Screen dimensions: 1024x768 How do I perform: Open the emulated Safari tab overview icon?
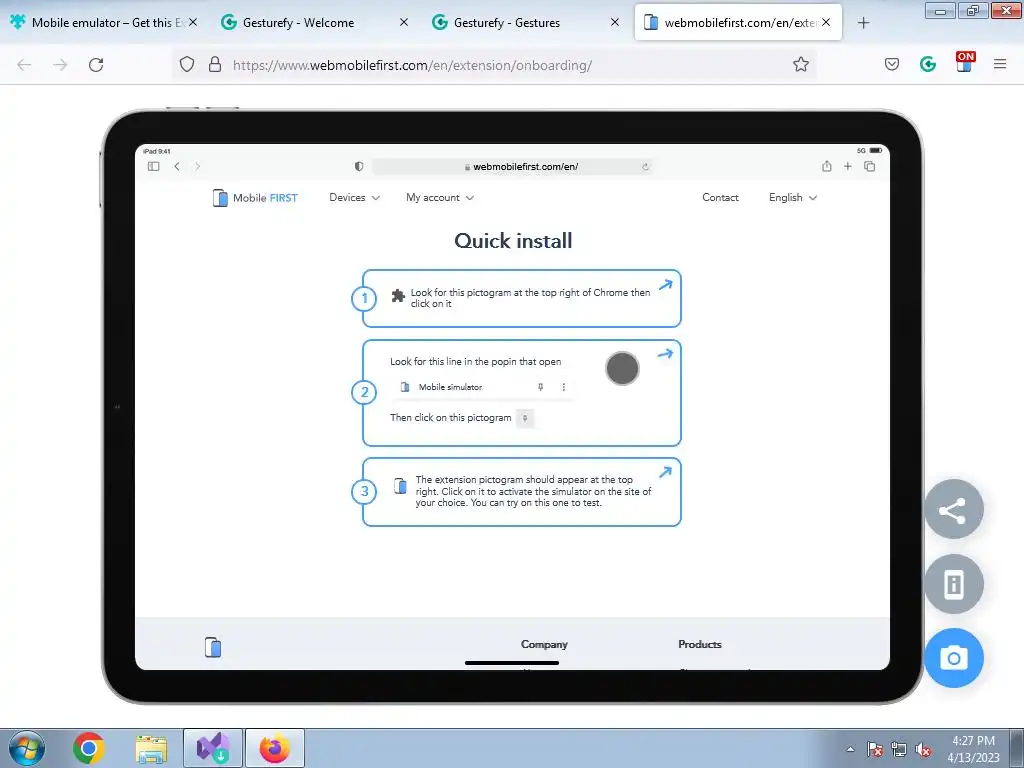click(869, 166)
